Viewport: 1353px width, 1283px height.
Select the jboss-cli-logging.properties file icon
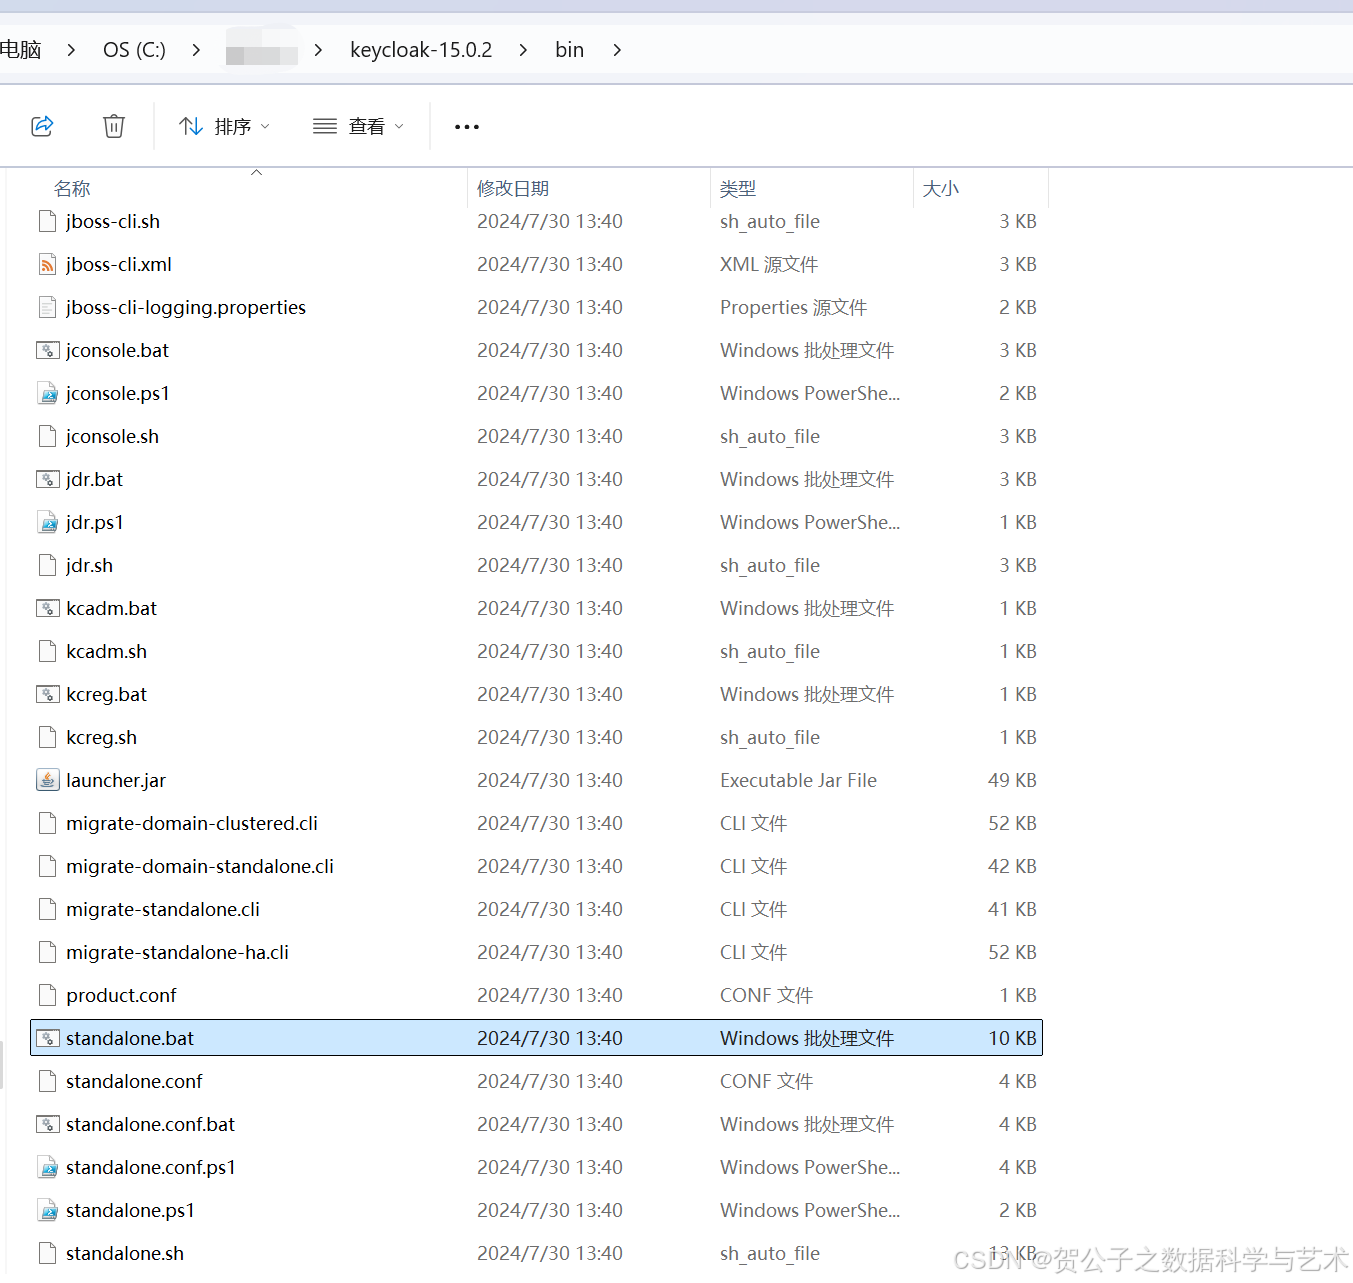pos(47,307)
